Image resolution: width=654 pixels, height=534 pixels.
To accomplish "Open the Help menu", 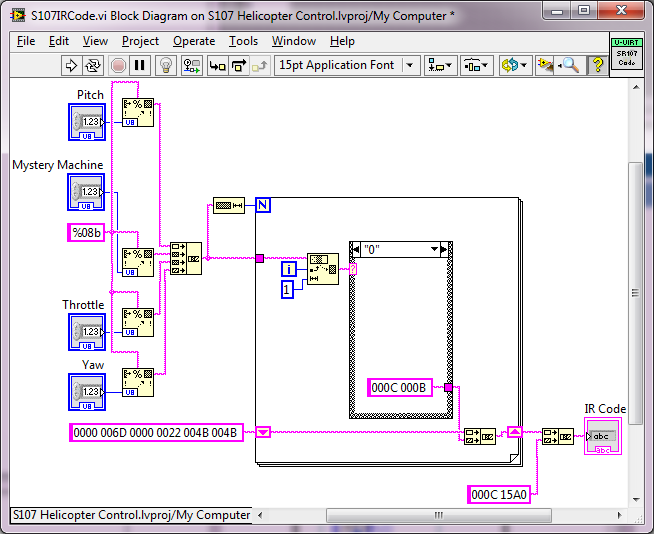I will 342,41.
